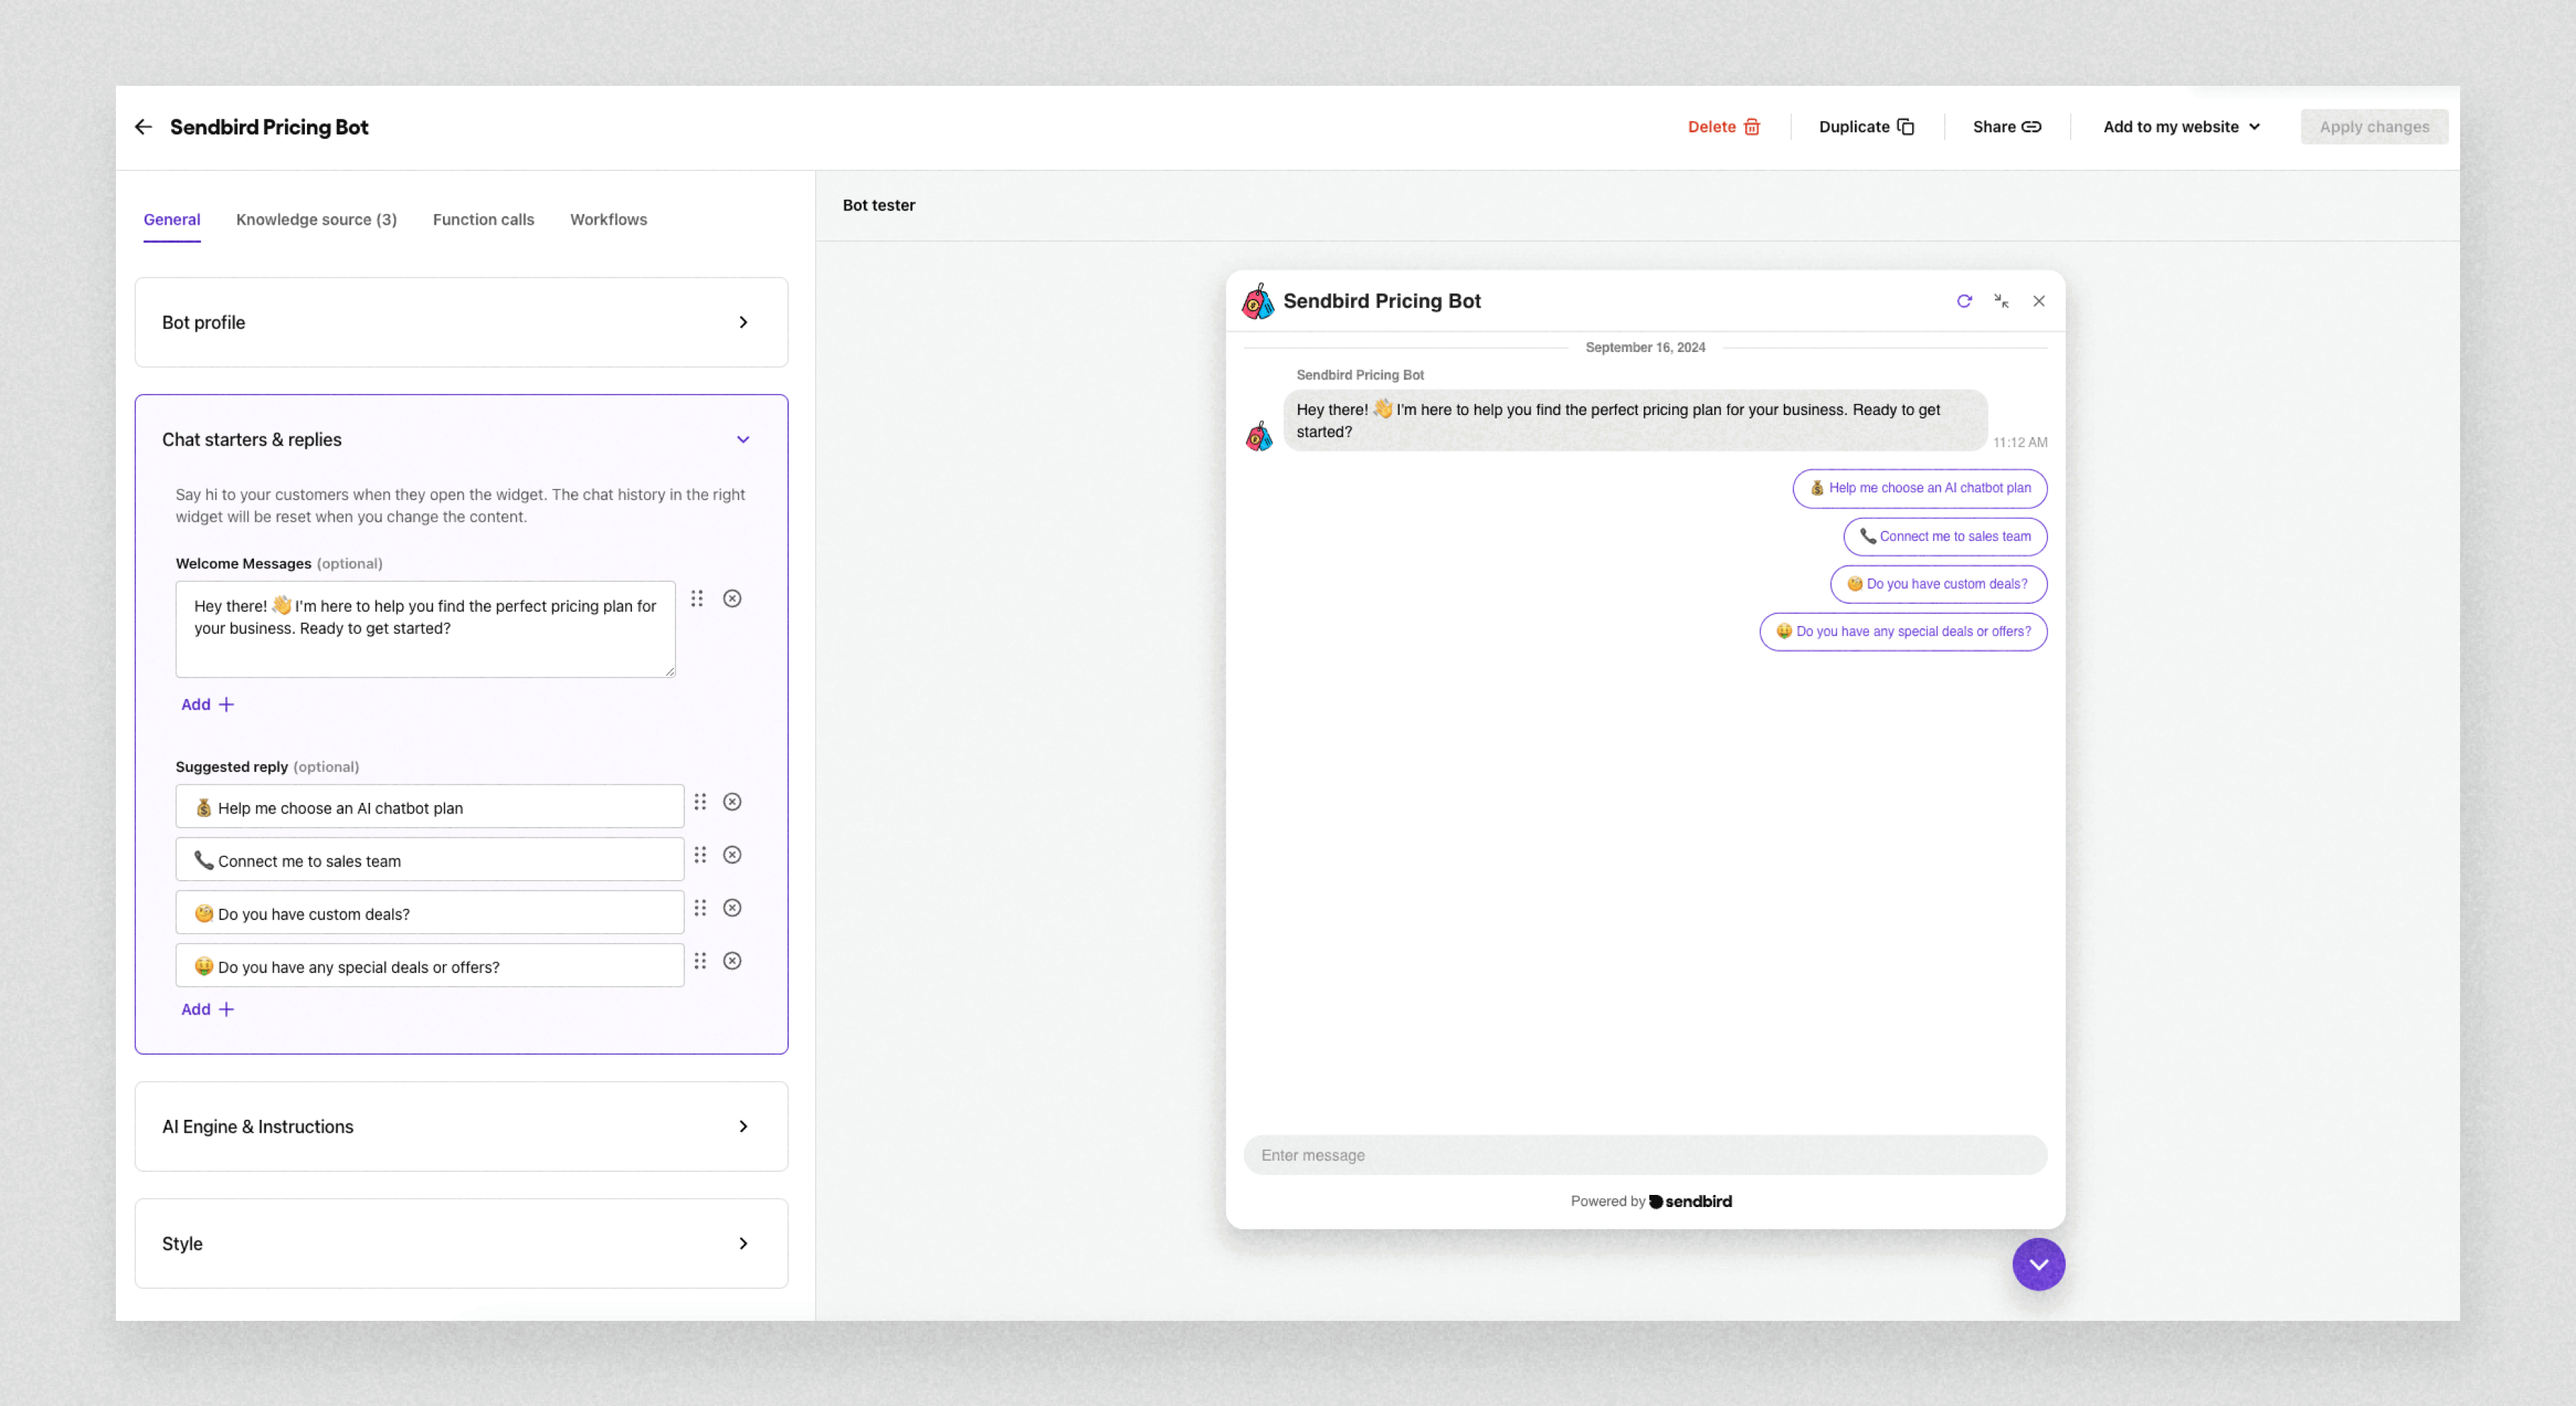Click the bot avatar in the widget header

coord(1258,301)
